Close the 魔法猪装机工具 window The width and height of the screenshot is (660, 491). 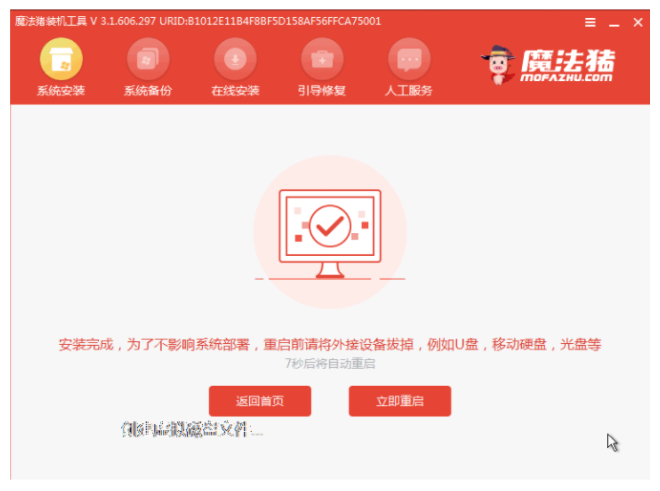tap(638, 22)
